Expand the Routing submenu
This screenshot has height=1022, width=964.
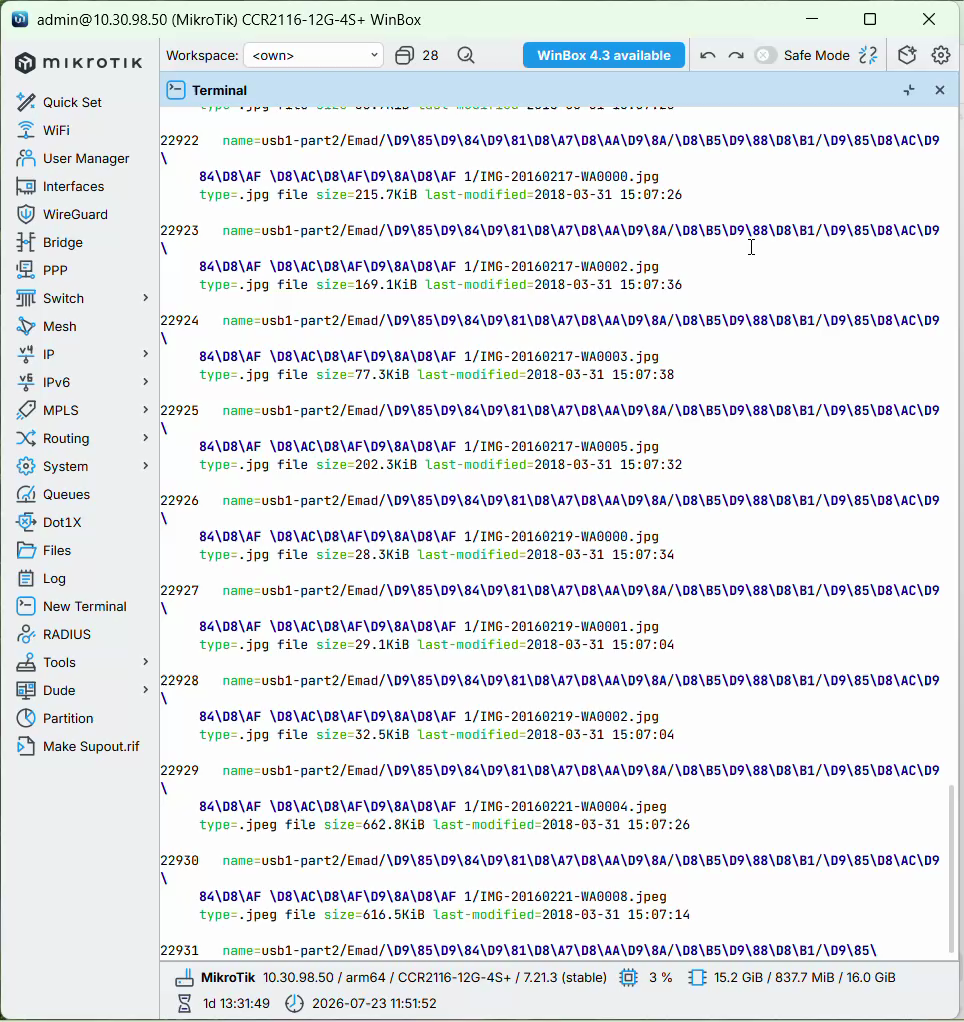click(x=145, y=438)
